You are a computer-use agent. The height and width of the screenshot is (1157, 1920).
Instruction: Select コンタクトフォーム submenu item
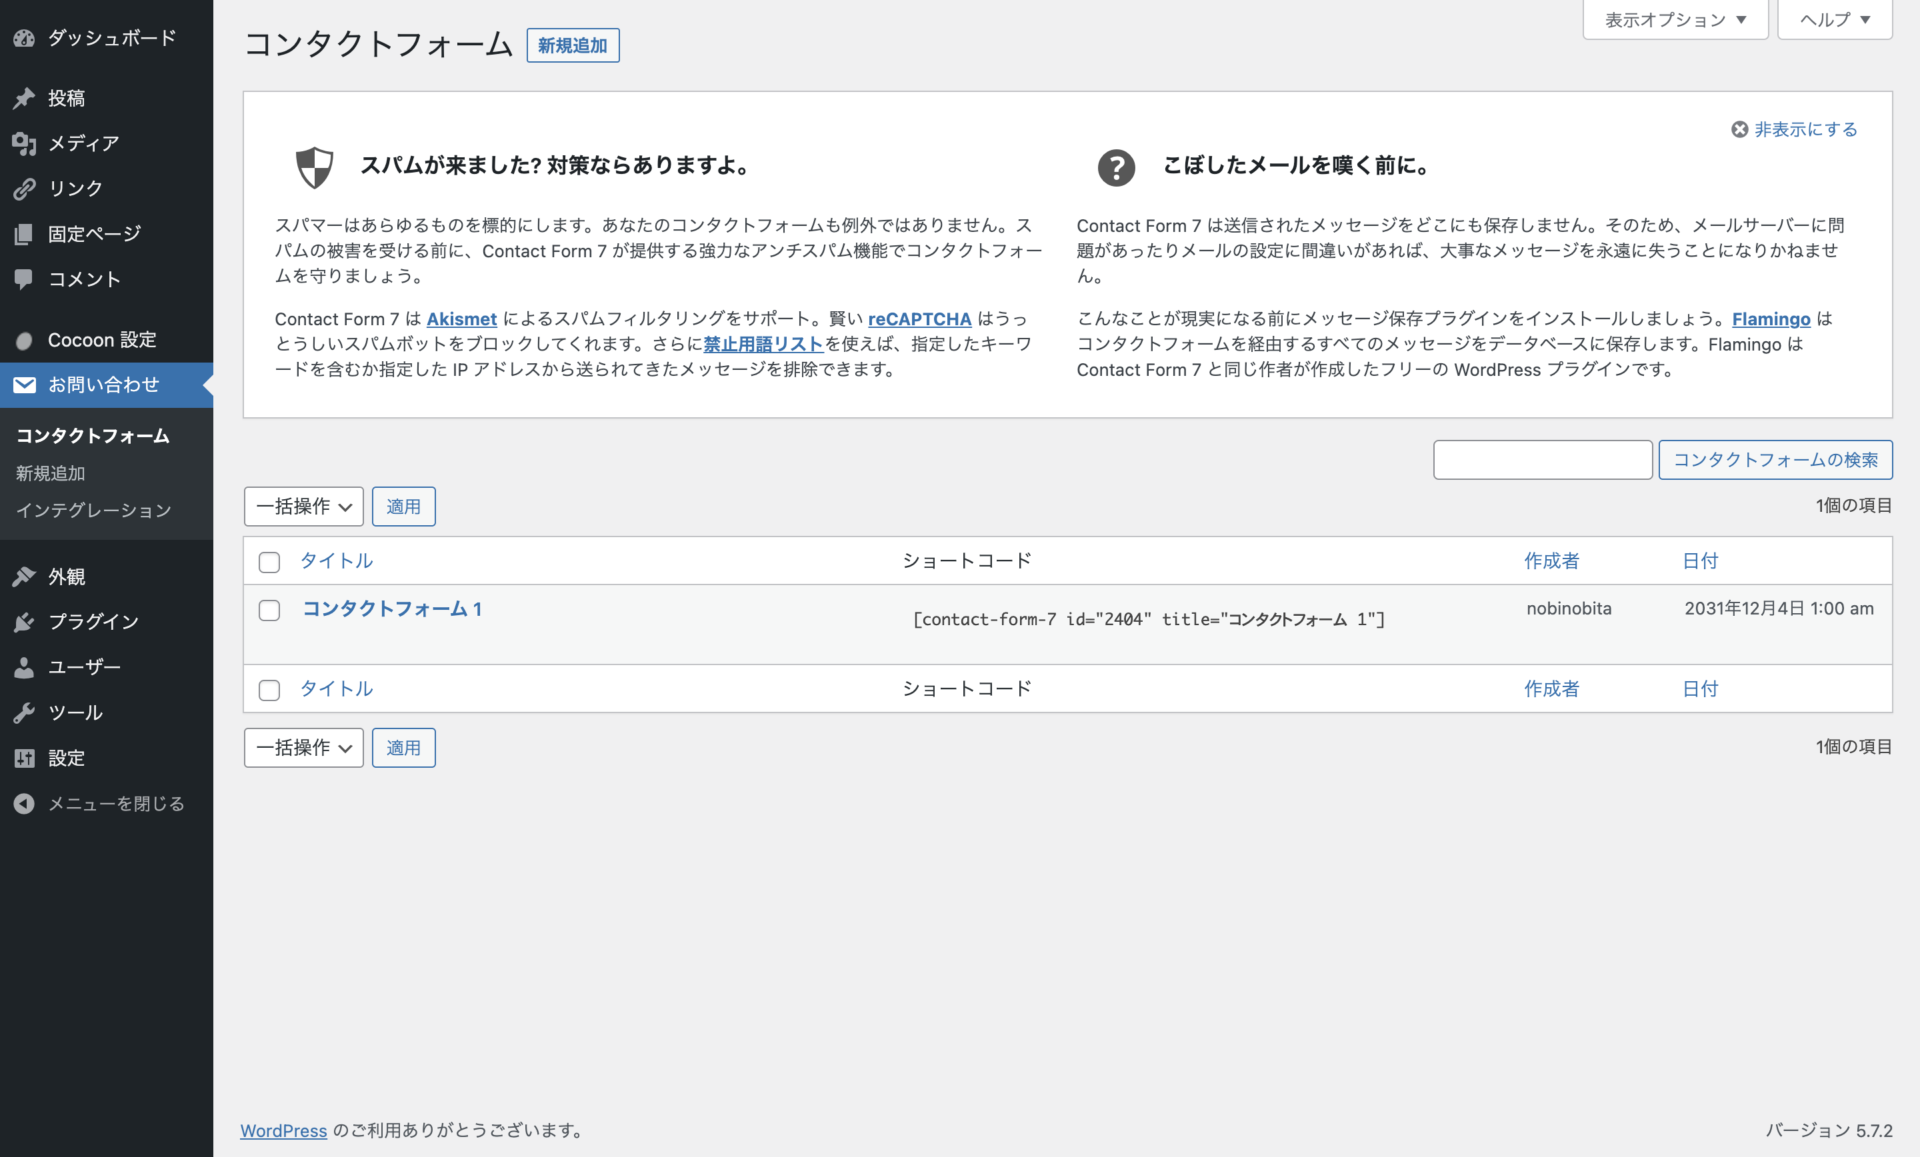pos(92,436)
